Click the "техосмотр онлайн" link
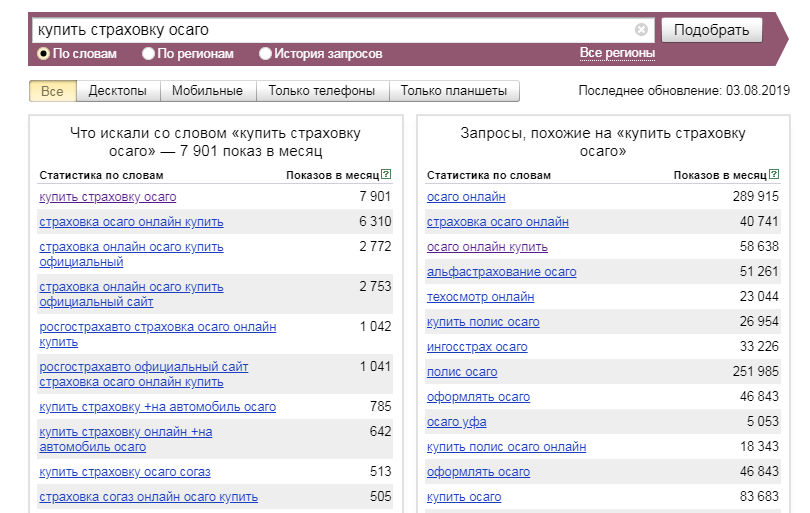The width and height of the screenshot is (810, 513). coord(480,297)
